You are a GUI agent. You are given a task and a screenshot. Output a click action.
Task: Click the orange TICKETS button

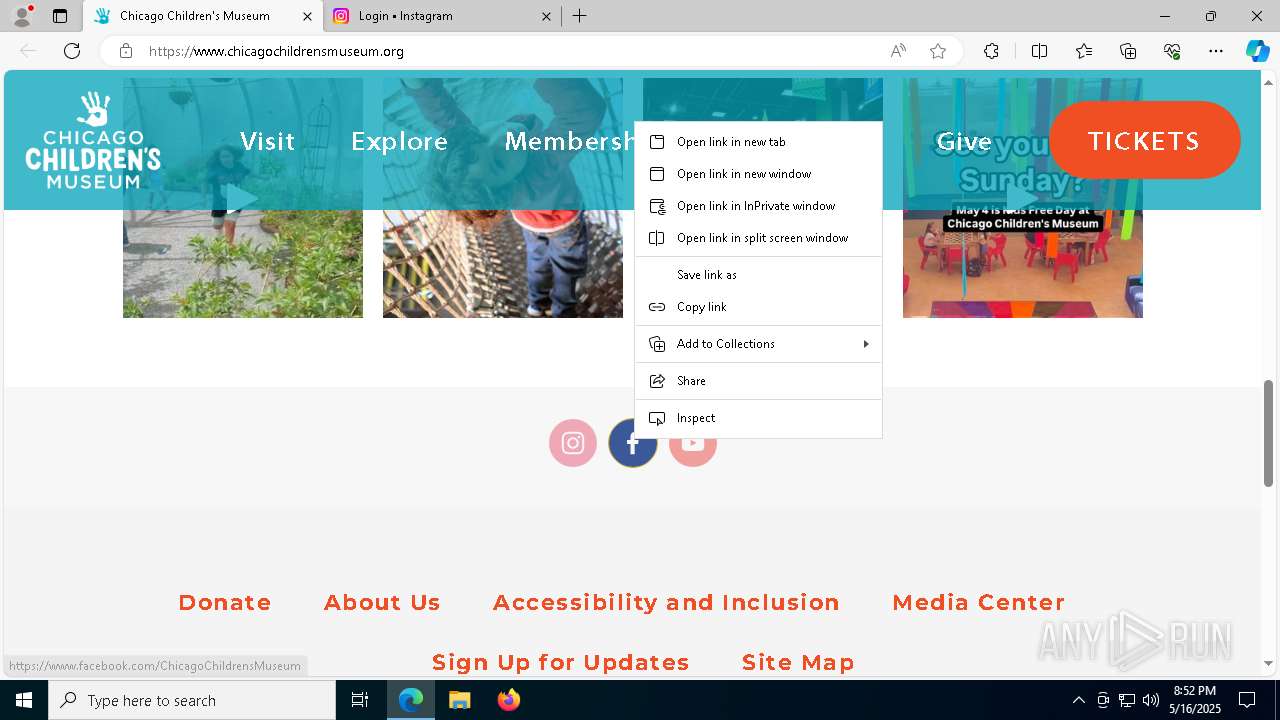(1144, 140)
